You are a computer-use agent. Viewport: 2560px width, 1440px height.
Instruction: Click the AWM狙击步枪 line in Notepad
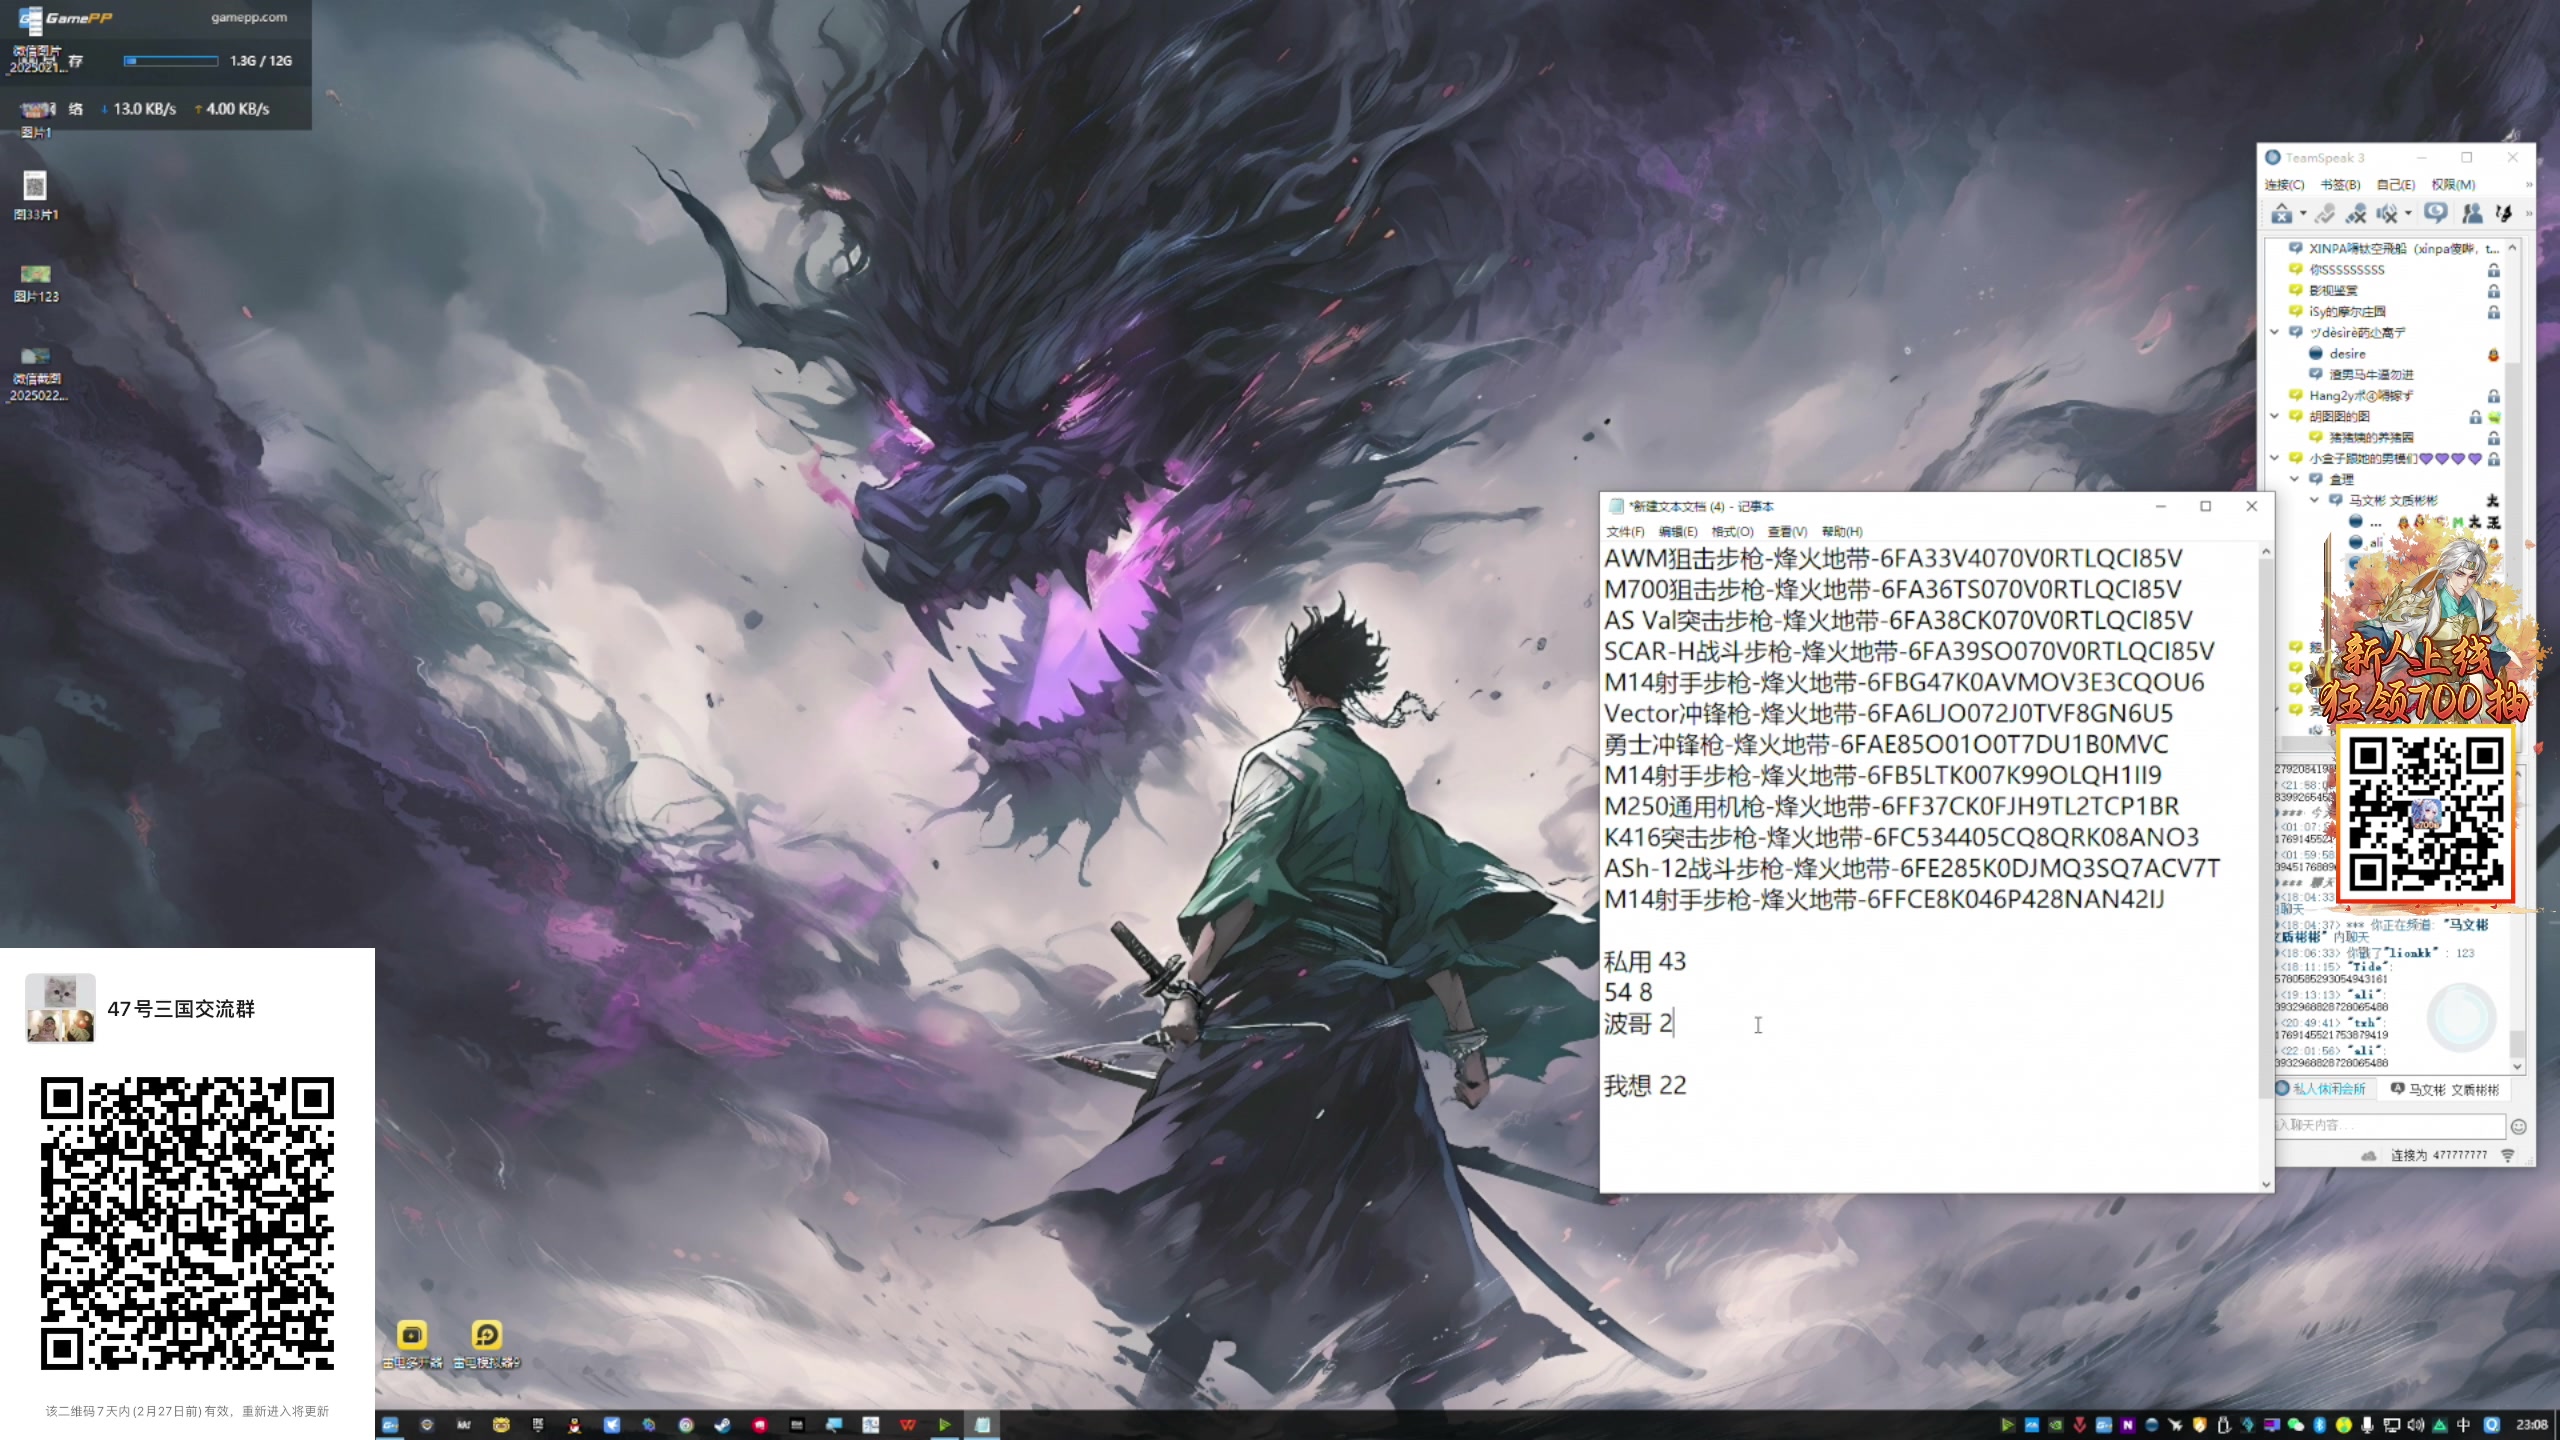coord(1893,558)
